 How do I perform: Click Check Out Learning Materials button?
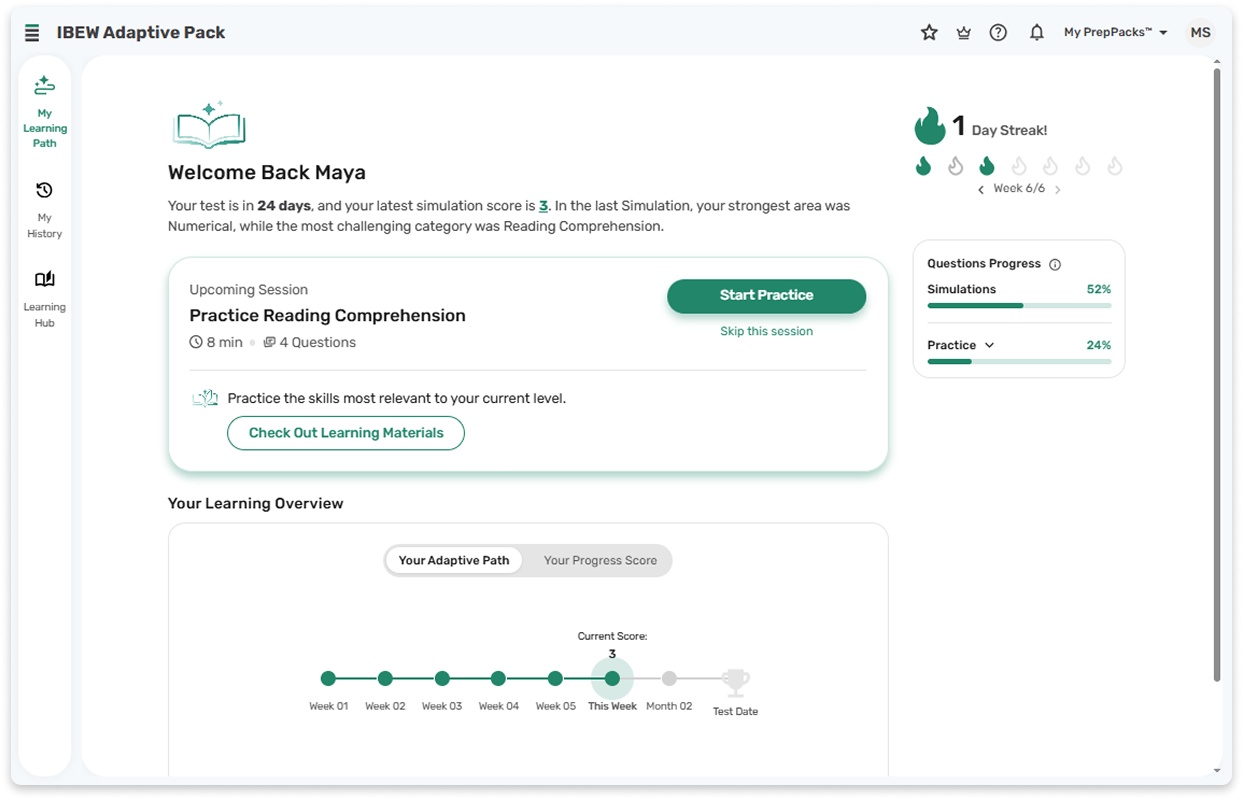346,433
